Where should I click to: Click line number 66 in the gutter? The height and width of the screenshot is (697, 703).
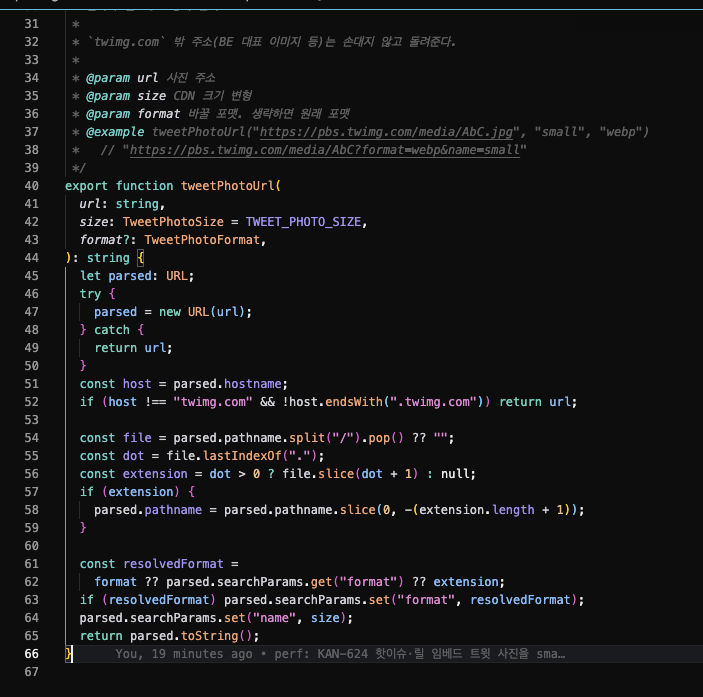coord(31,654)
